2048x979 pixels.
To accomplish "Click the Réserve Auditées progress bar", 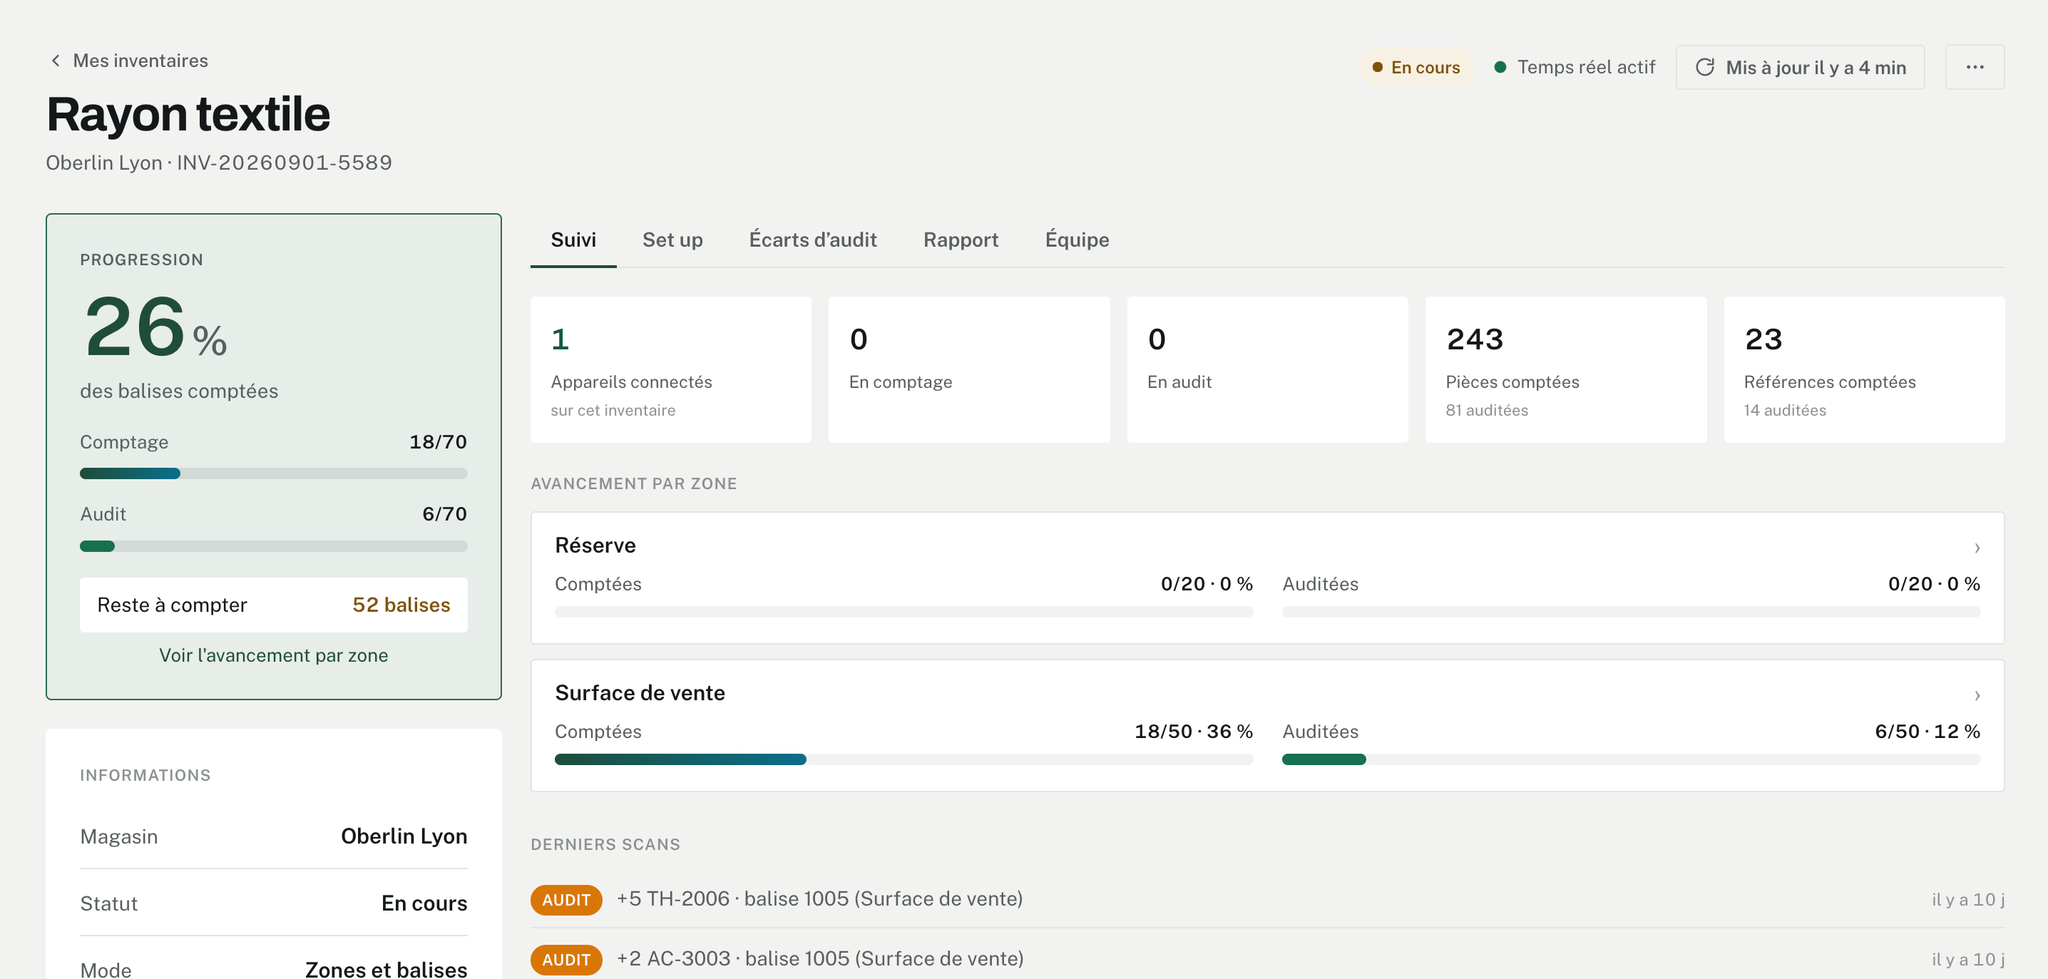I will click(x=1631, y=612).
